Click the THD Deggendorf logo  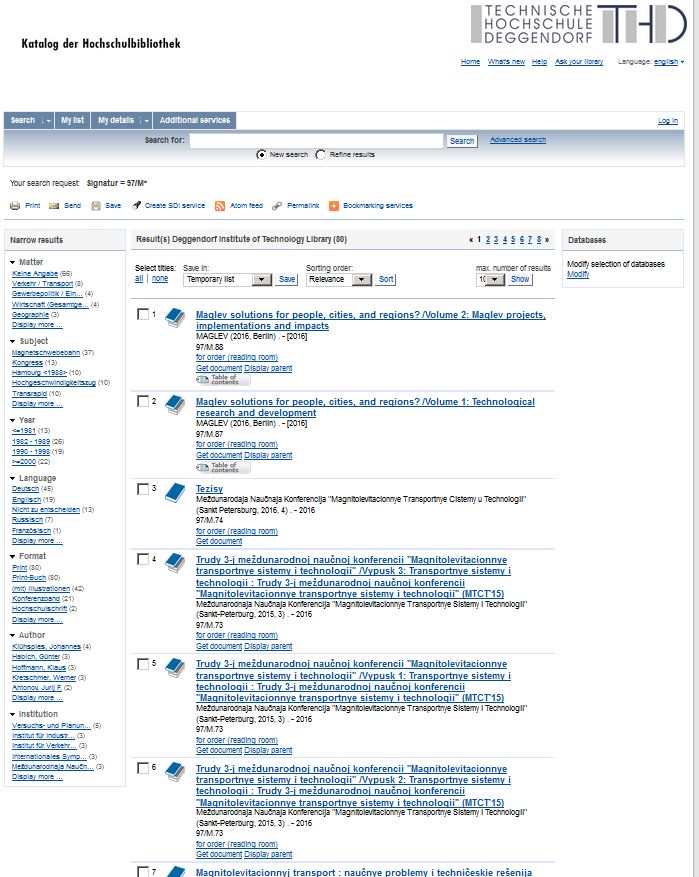pos(578,24)
